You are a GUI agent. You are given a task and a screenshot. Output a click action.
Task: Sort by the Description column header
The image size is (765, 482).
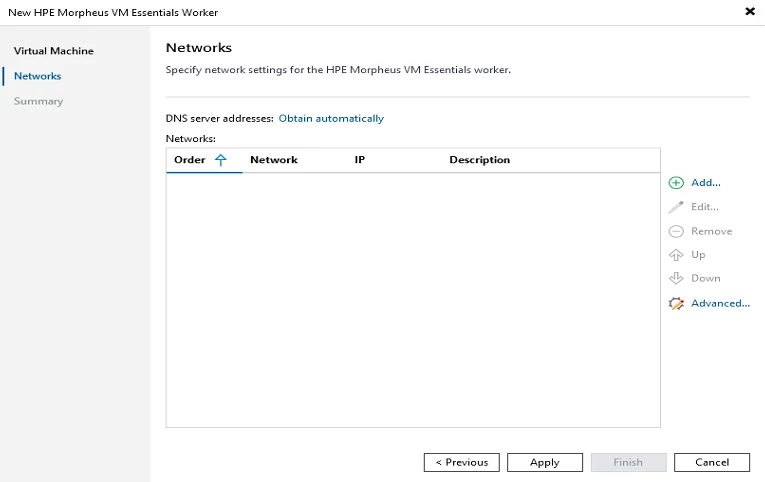480,160
